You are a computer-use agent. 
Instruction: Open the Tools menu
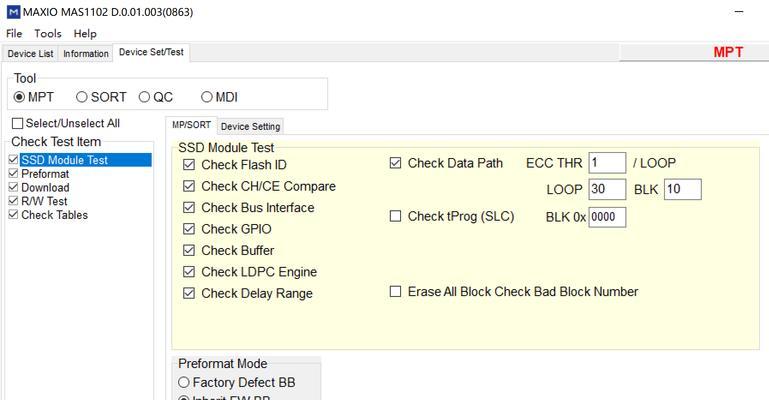48,33
